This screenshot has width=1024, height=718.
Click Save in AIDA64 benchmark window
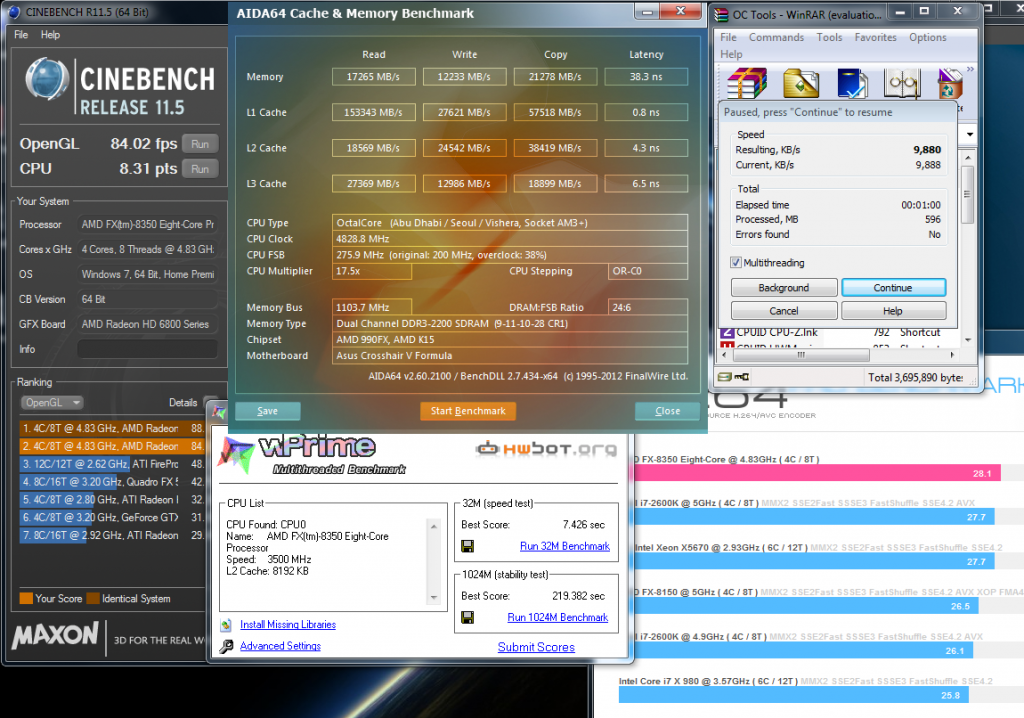pos(268,411)
